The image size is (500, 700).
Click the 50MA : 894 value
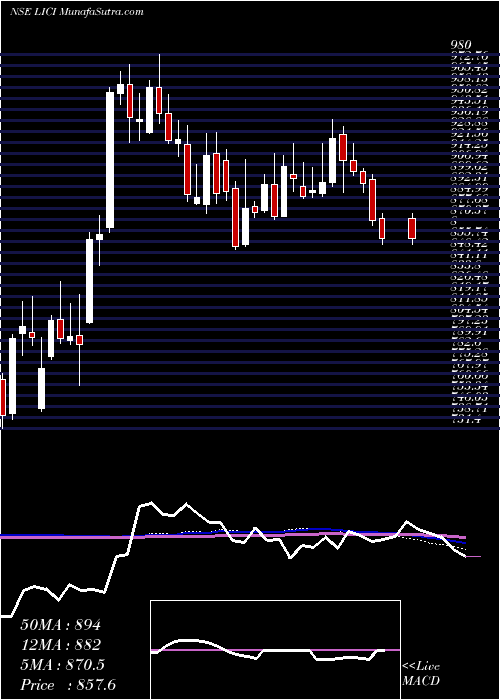click(60, 625)
